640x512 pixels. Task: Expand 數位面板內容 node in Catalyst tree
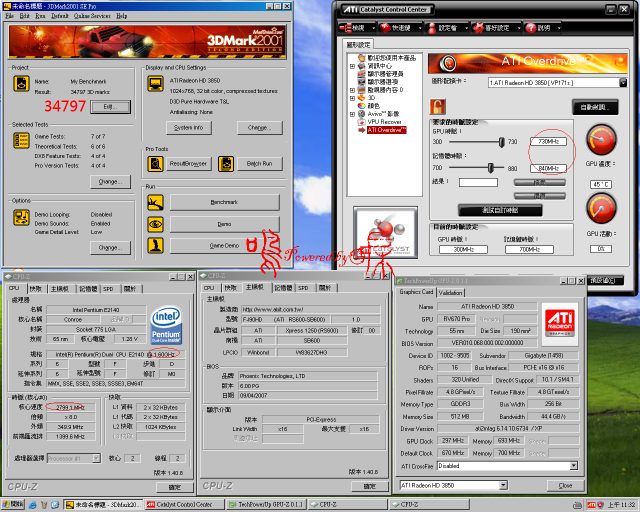tap(352, 90)
